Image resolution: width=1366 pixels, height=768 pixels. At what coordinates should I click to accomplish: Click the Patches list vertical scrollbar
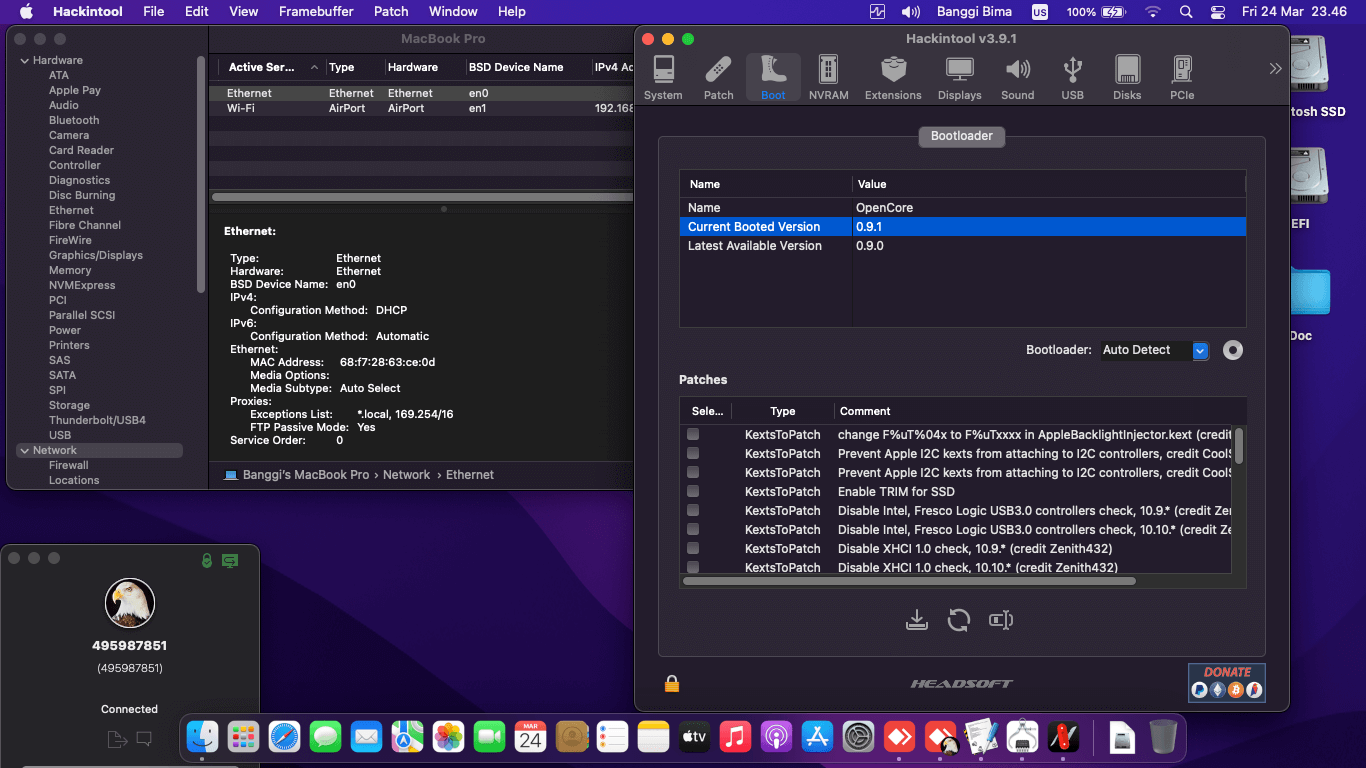(x=1239, y=446)
